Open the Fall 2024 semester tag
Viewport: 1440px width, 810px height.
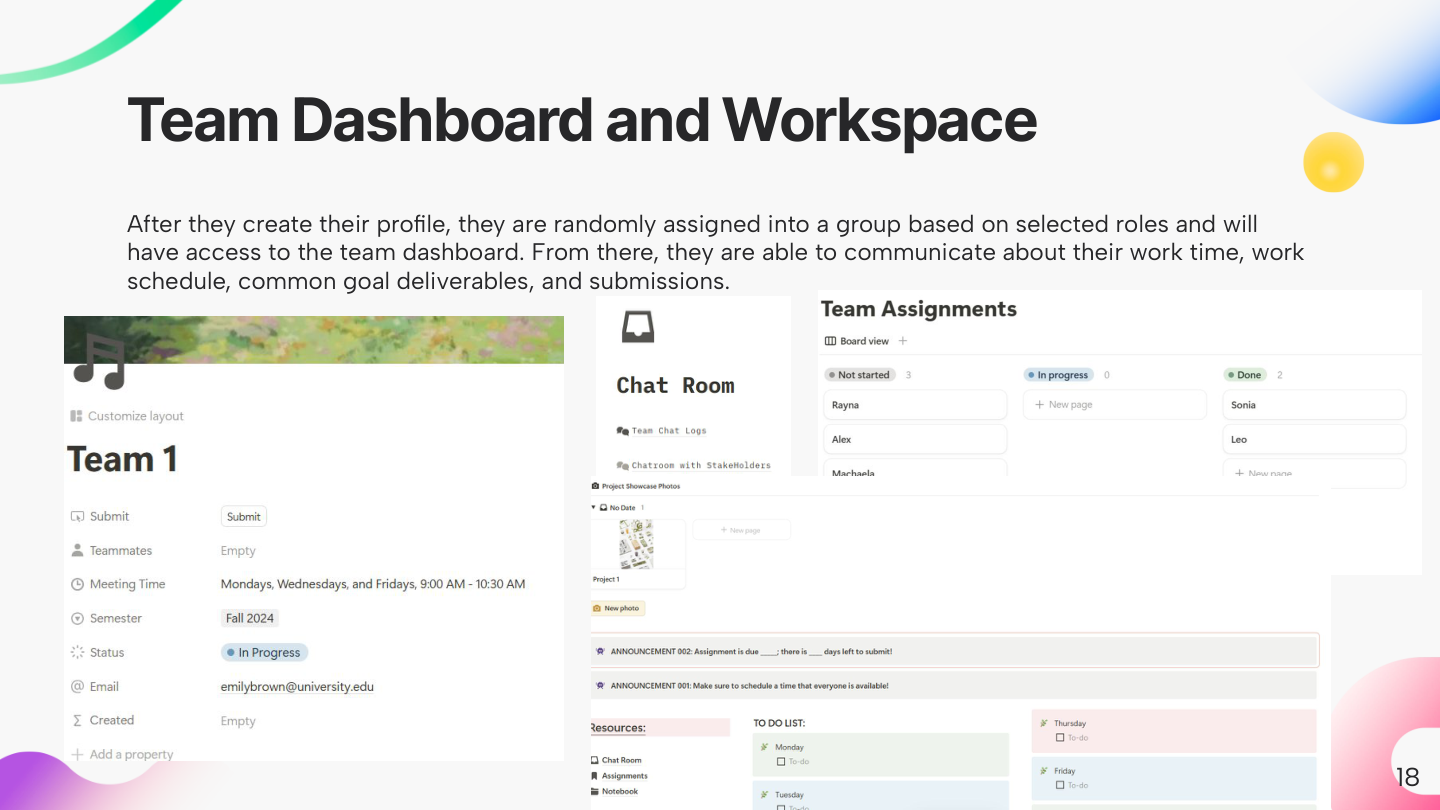click(249, 618)
